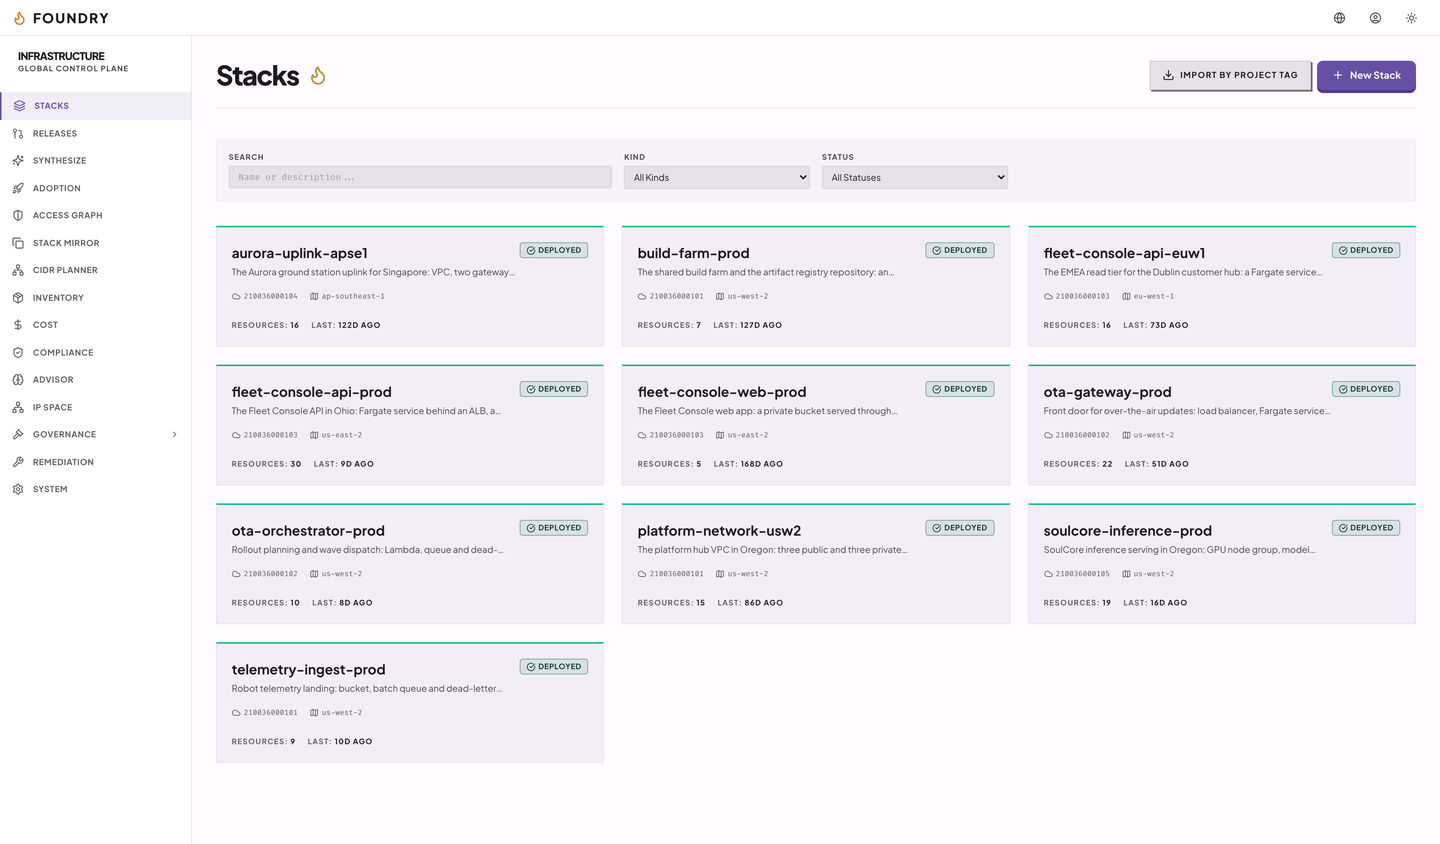The image size is (1440, 844).
Task: Click the Import By Project Tag button
Action: [x=1230, y=75]
